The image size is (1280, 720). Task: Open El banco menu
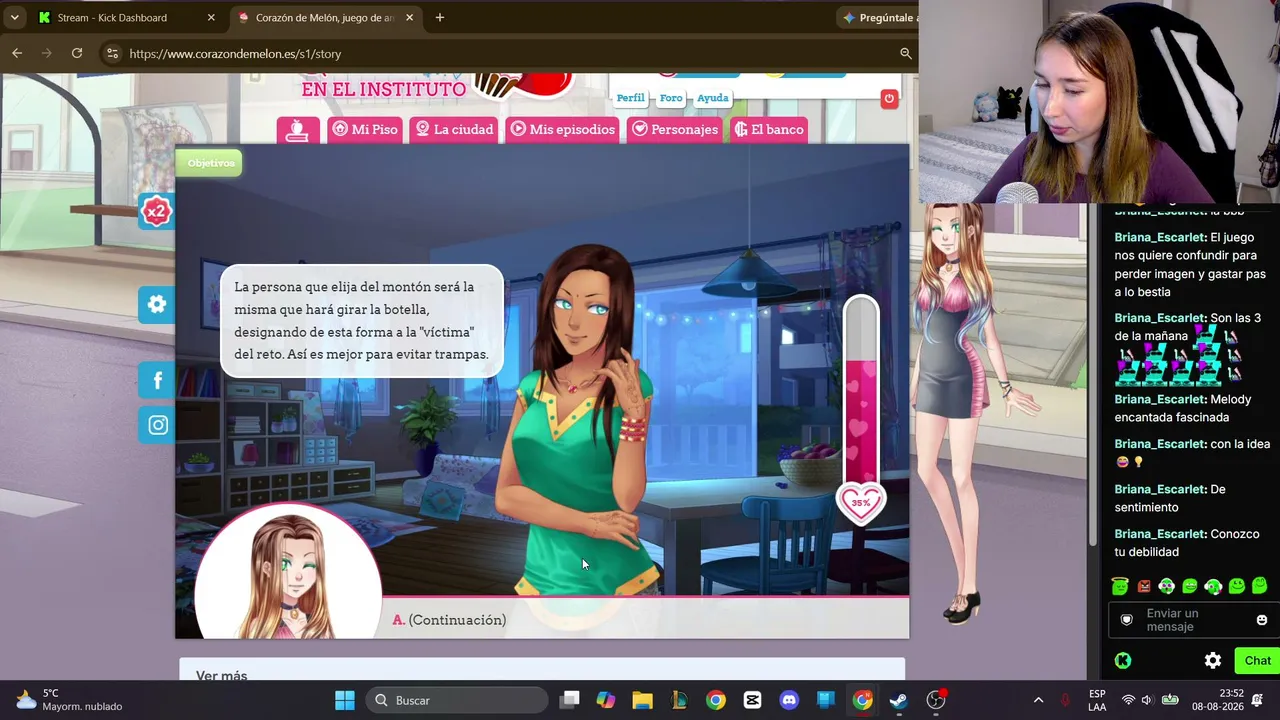click(769, 130)
